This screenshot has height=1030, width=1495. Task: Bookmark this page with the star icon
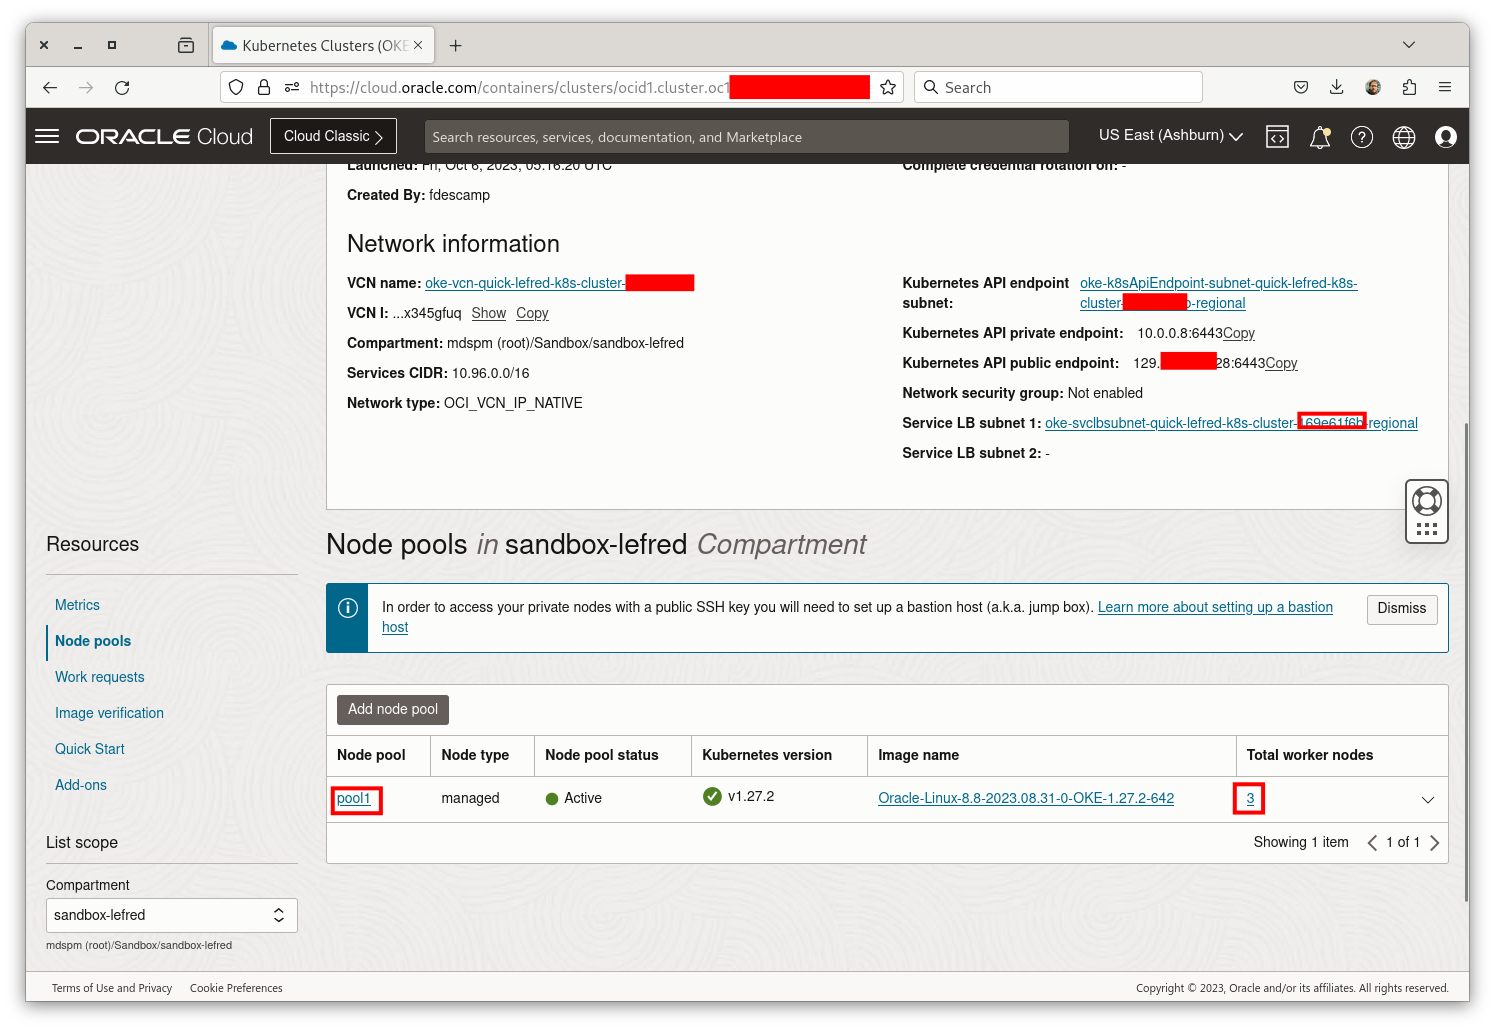click(x=888, y=88)
